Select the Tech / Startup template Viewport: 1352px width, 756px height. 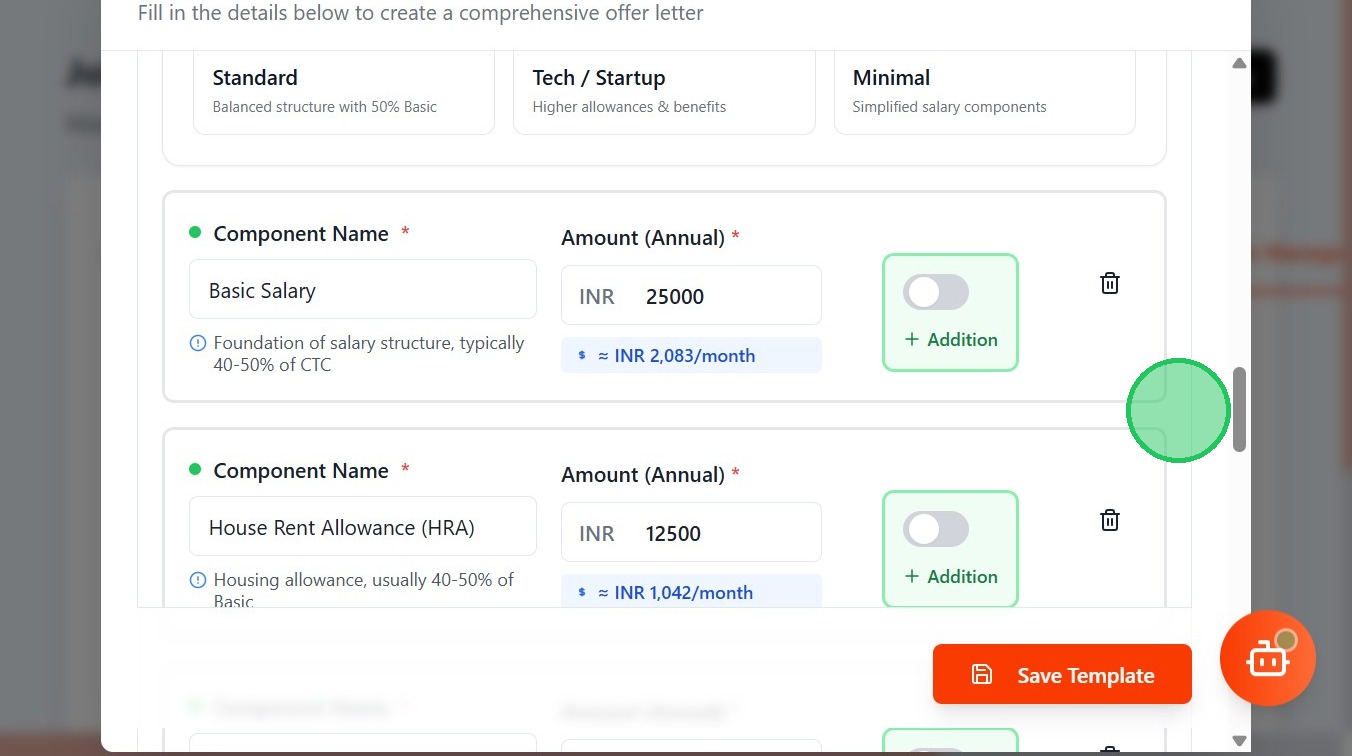[x=663, y=91]
